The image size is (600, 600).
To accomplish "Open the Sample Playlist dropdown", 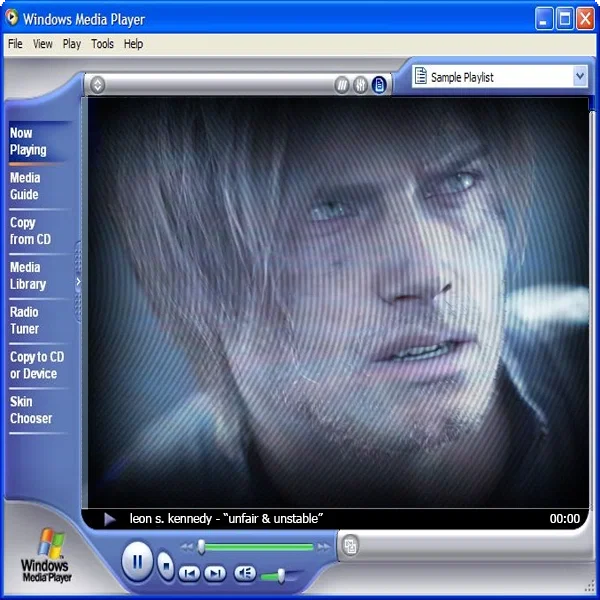I will (x=580, y=76).
